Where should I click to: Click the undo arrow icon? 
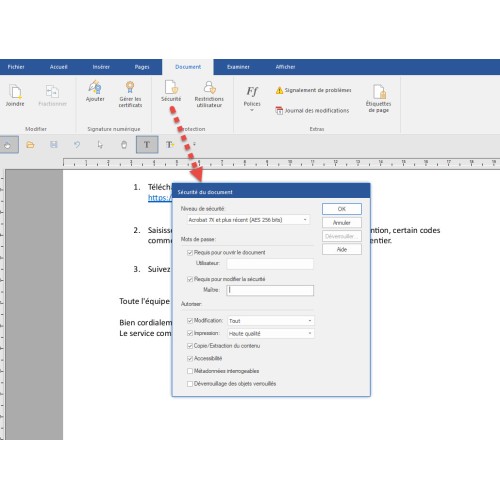pos(77,145)
